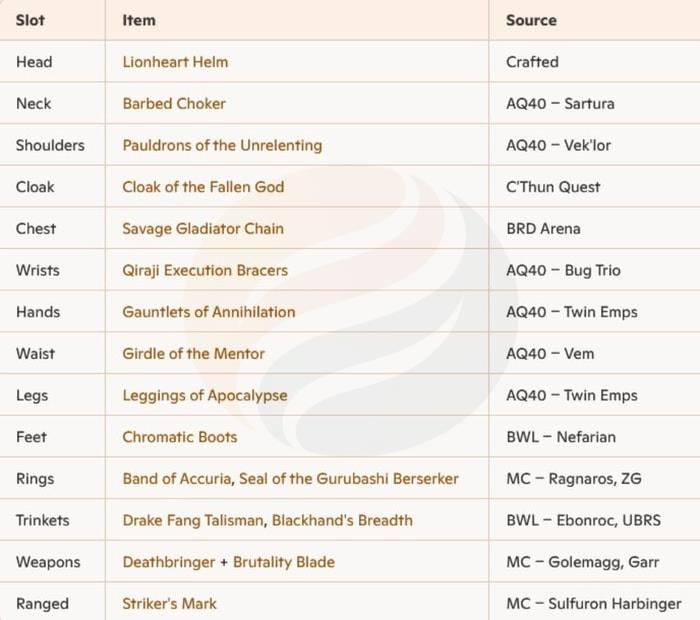Image resolution: width=700 pixels, height=620 pixels.
Task: Open the Brutality Blade link
Action: point(284,562)
